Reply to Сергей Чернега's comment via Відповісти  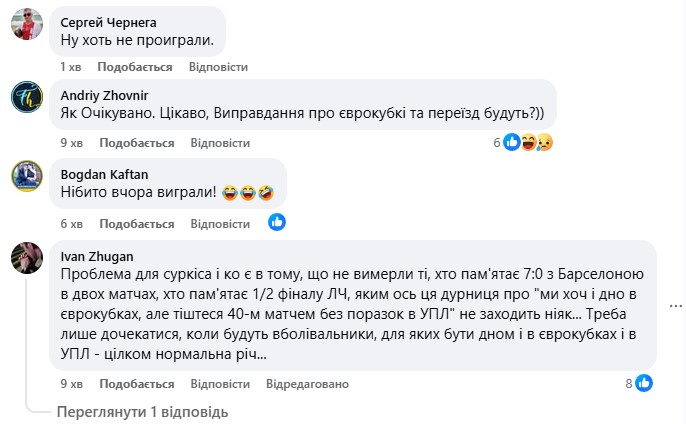click(218, 66)
